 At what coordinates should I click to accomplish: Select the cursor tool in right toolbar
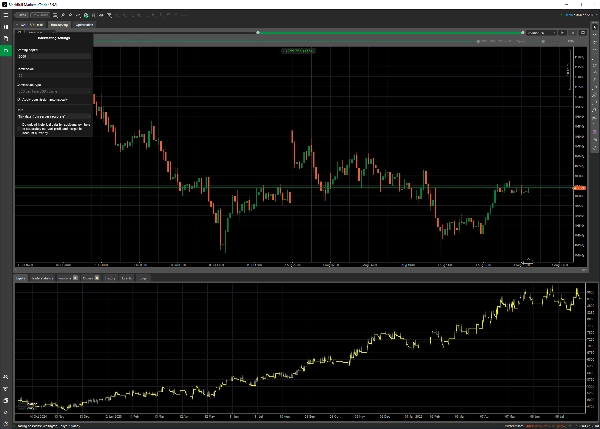tap(595, 27)
